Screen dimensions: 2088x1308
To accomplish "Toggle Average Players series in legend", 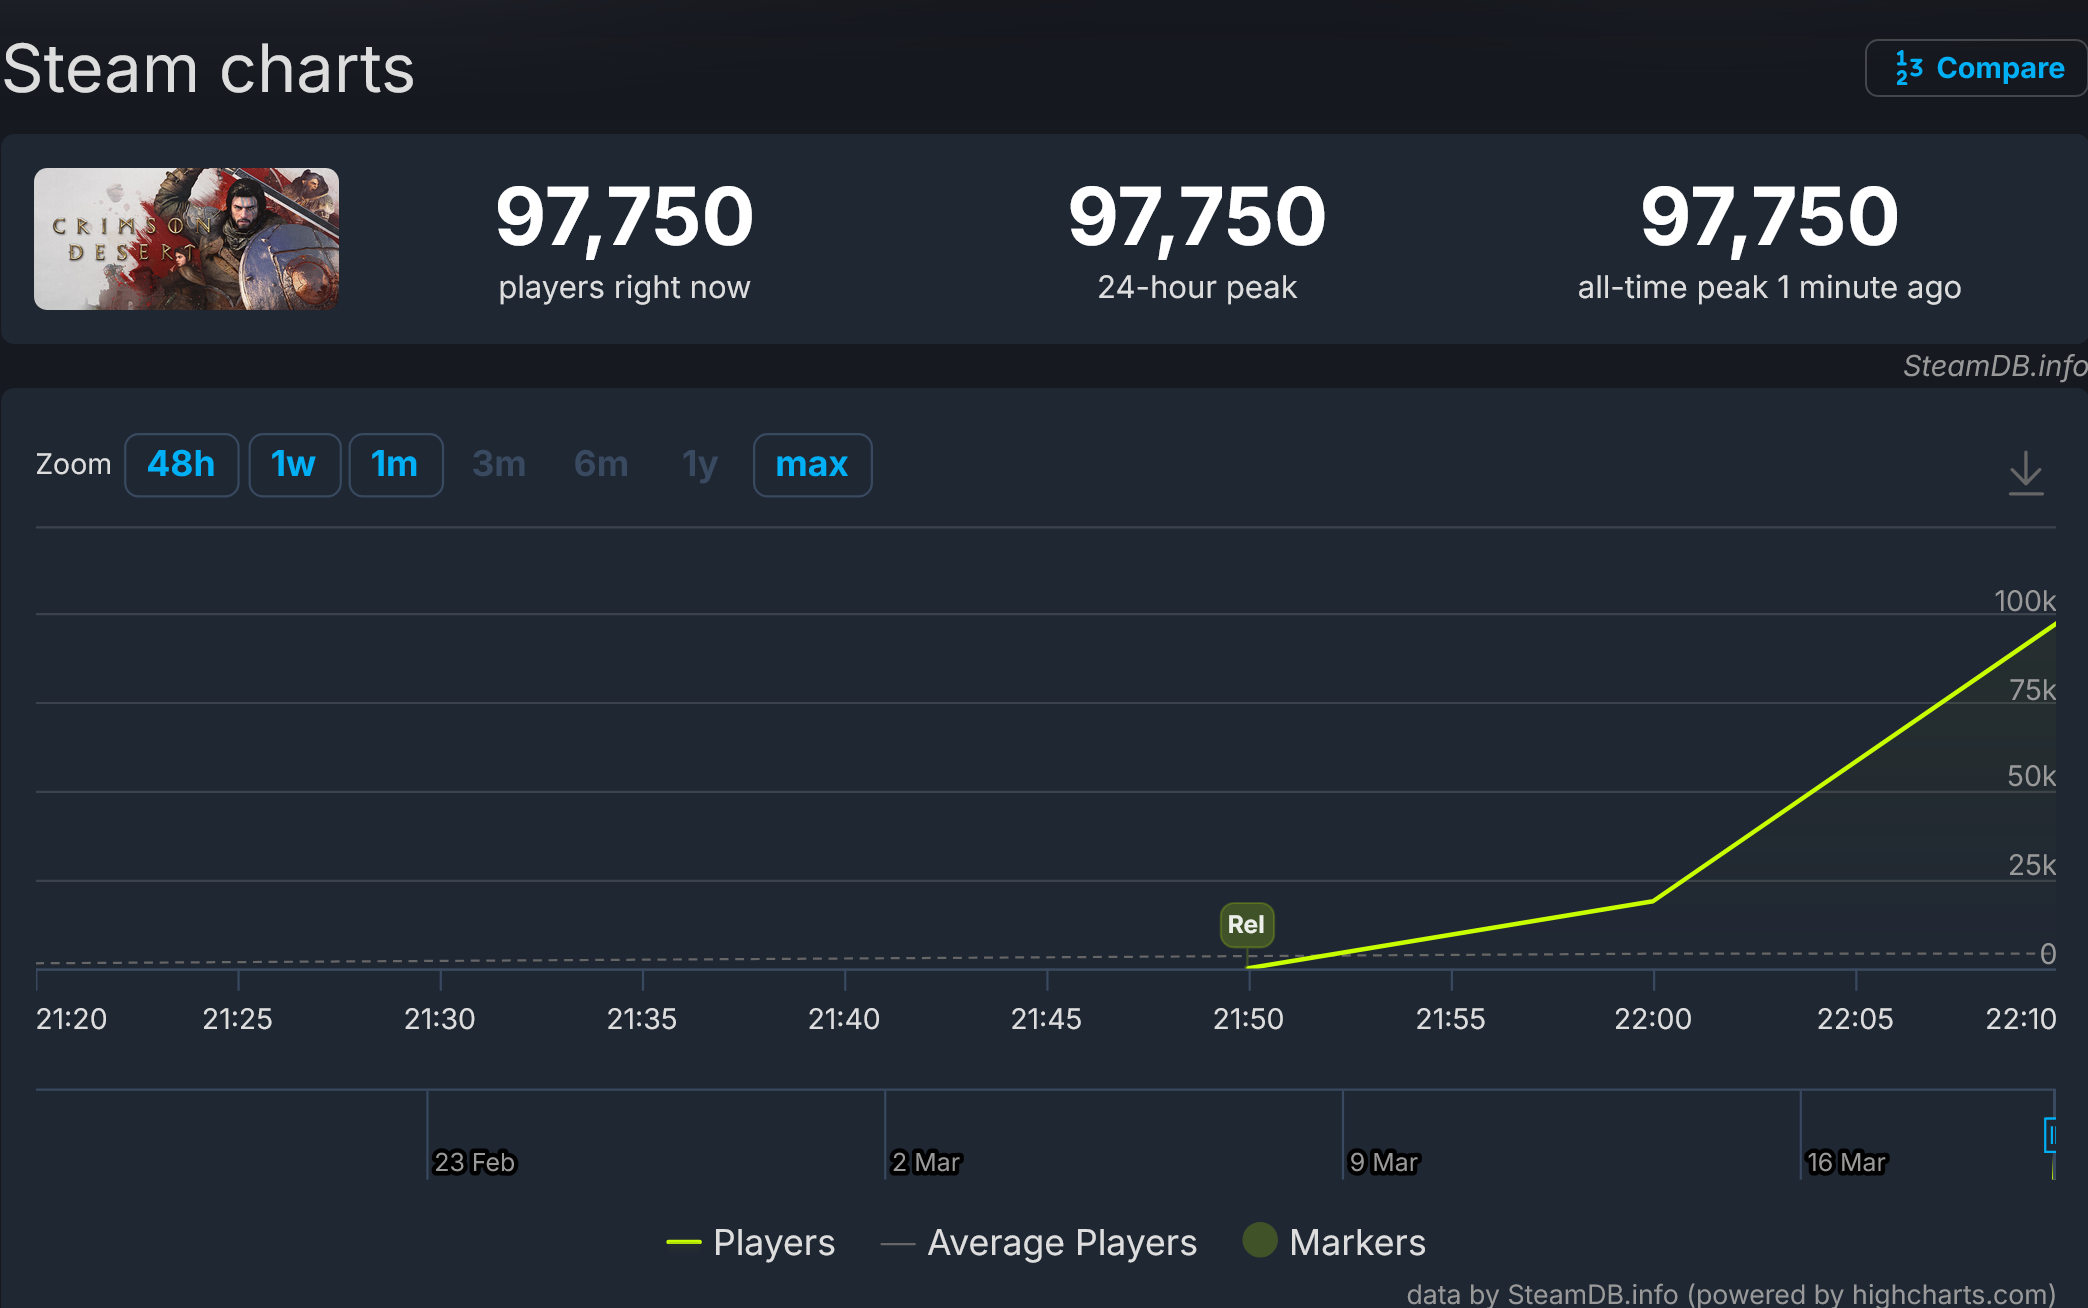I will [x=1061, y=1242].
